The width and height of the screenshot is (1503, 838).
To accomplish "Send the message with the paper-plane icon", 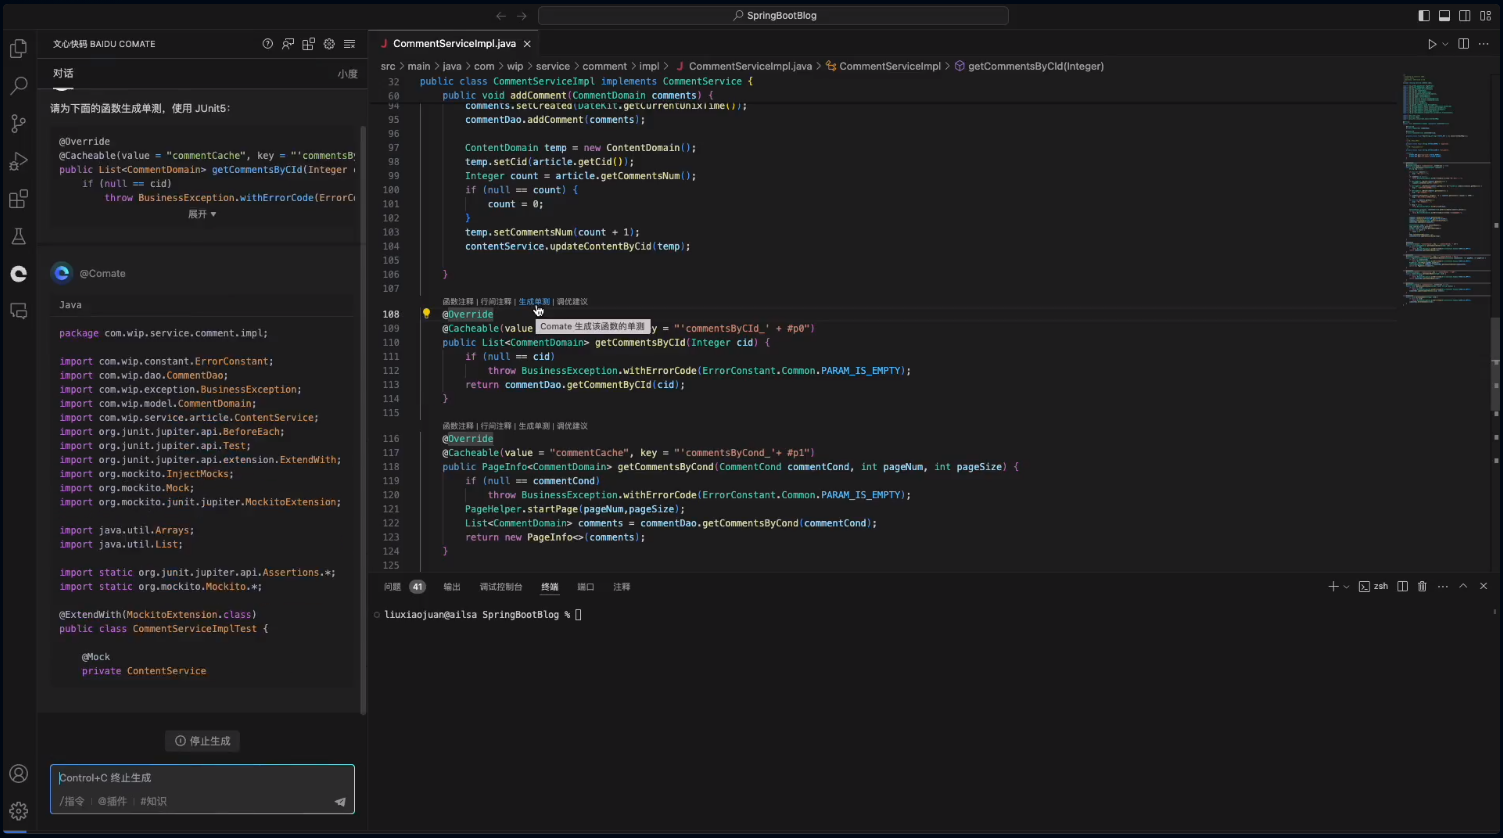I will [340, 801].
